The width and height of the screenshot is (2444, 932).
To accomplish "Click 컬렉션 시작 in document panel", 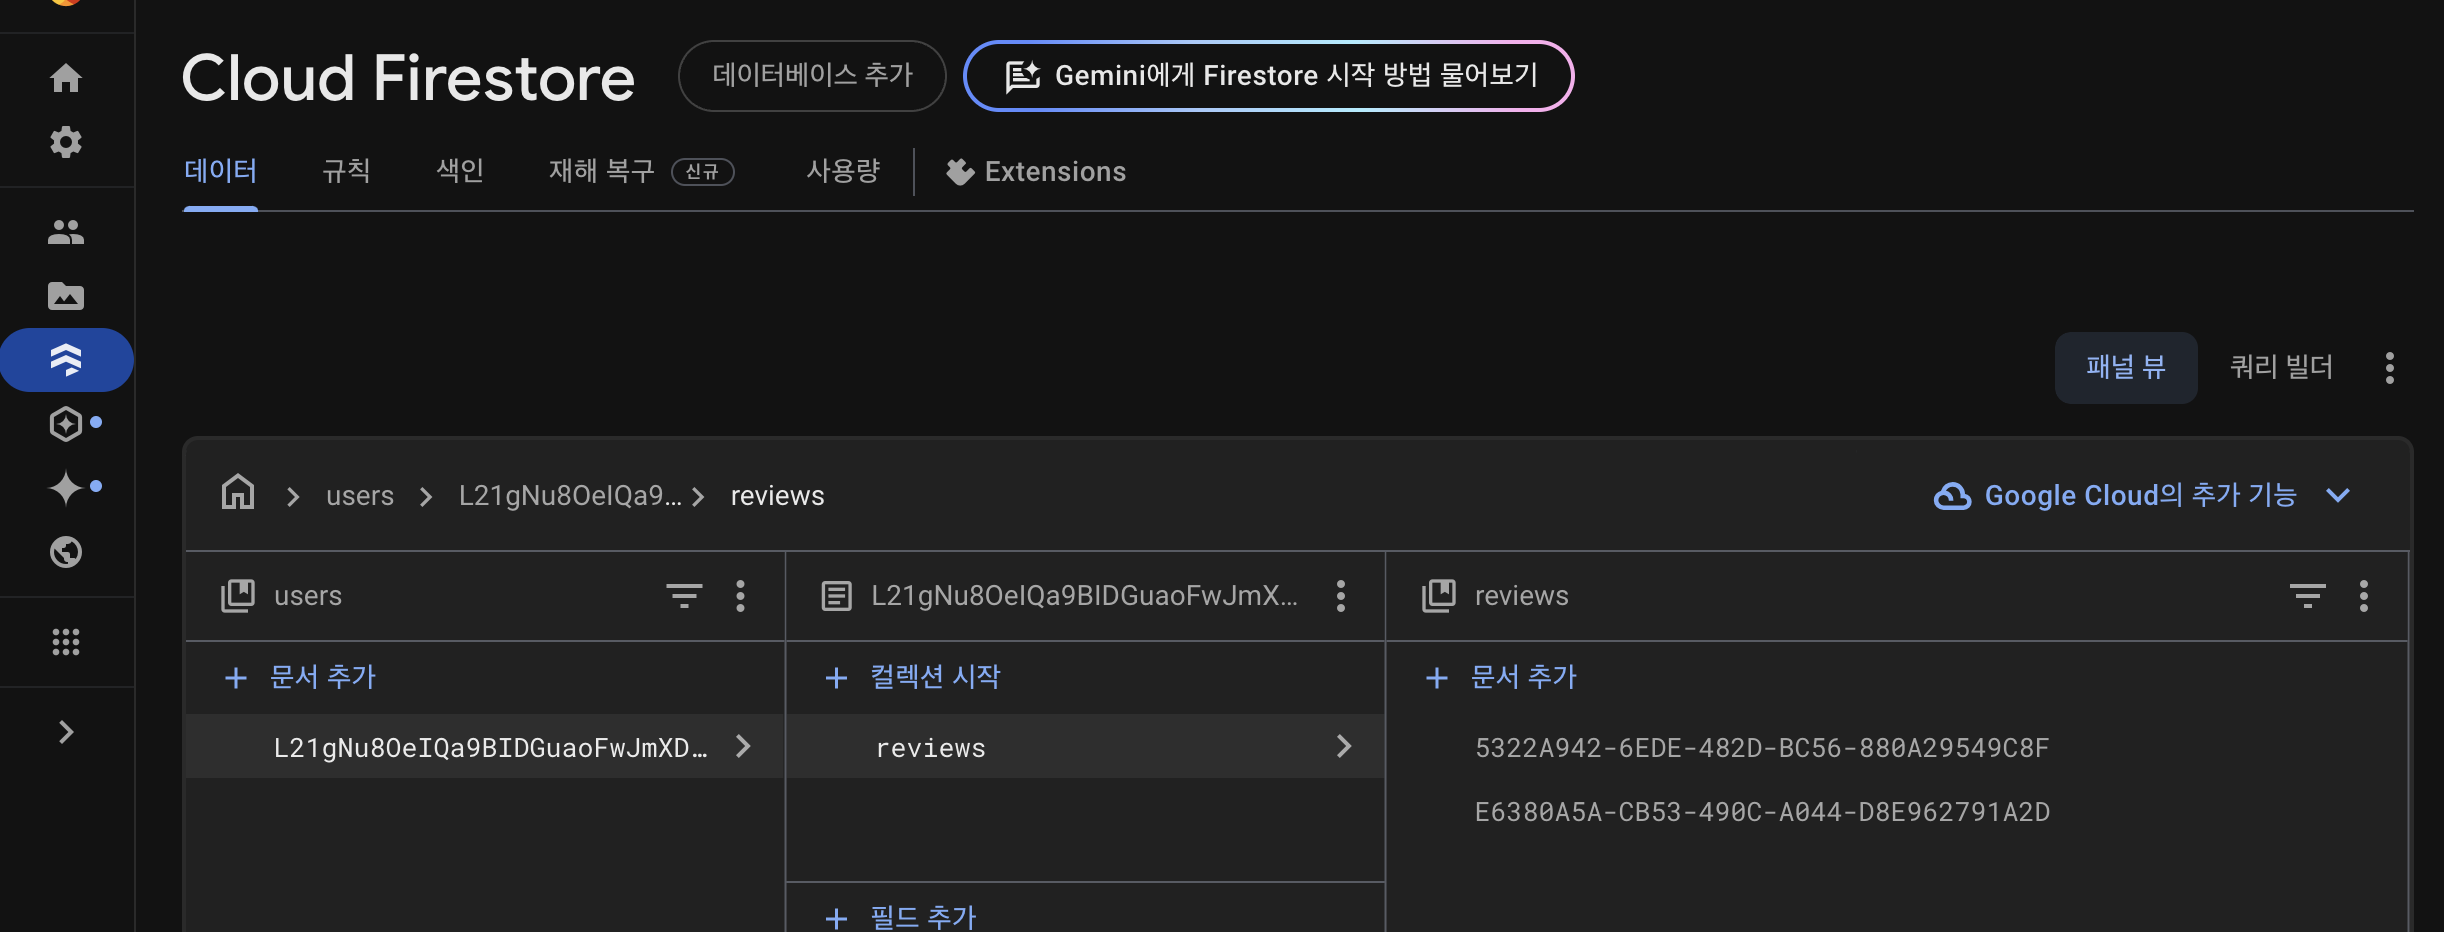I will pos(913,677).
